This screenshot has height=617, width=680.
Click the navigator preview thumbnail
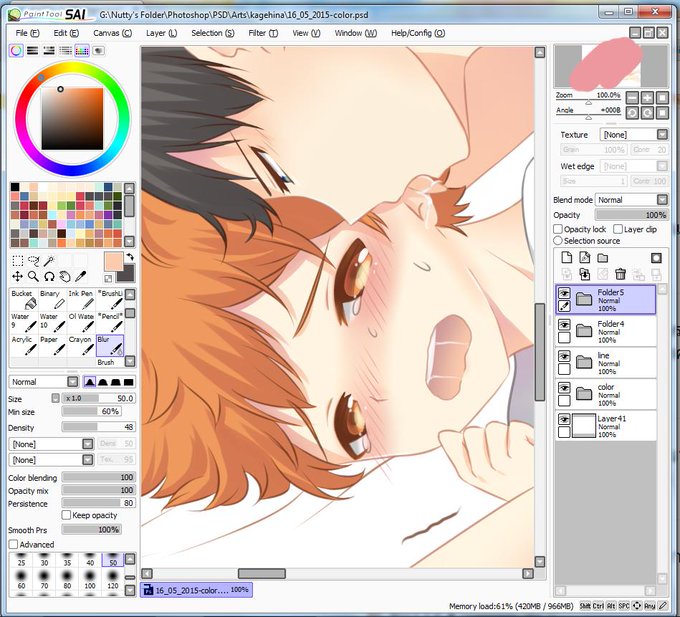611,66
